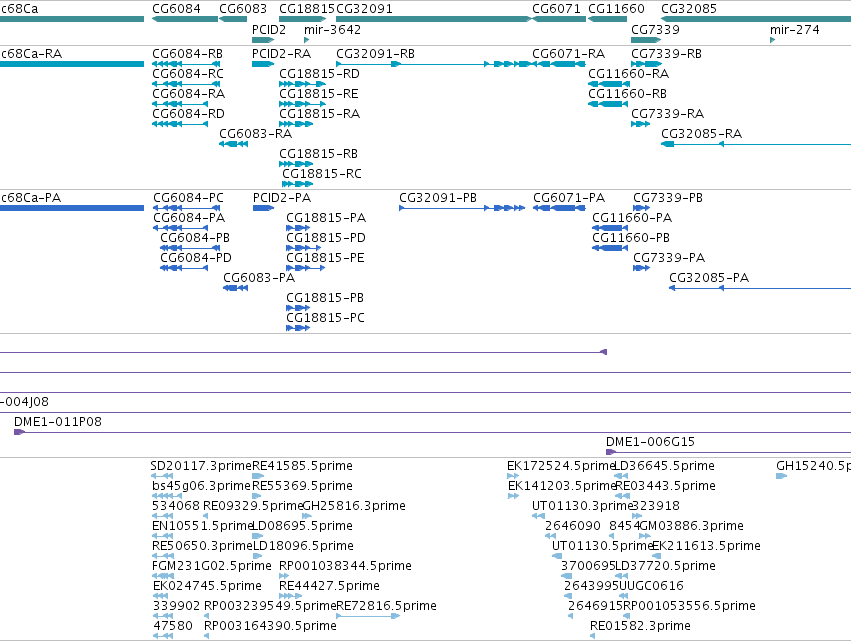The width and height of the screenshot is (851, 641).
Task: Select the CG32085-PA protein label
Action: point(709,278)
